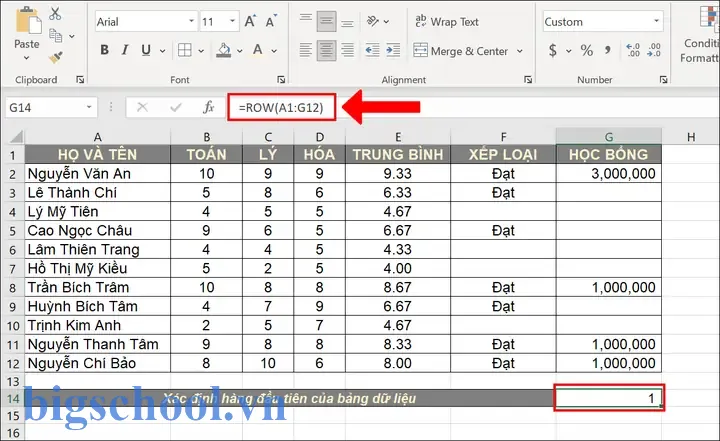Click Merge & Center button
The height and width of the screenshot is (441, 720).
point(461,51)
